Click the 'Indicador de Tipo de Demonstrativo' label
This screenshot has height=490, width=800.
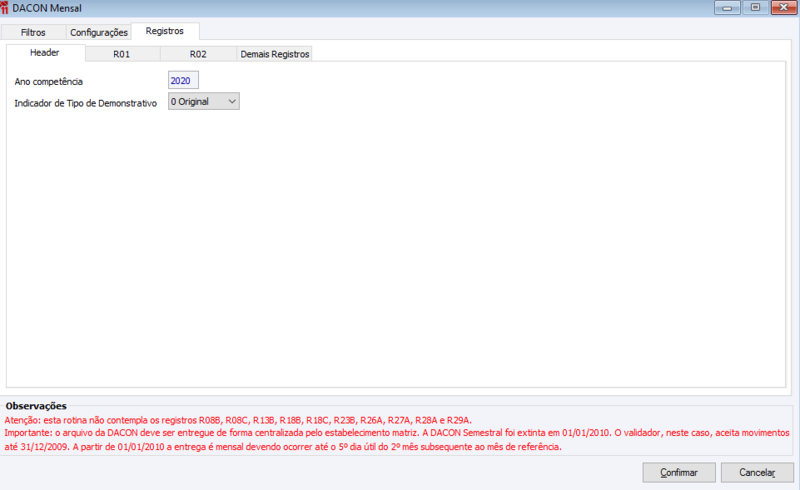click(86, 103)
